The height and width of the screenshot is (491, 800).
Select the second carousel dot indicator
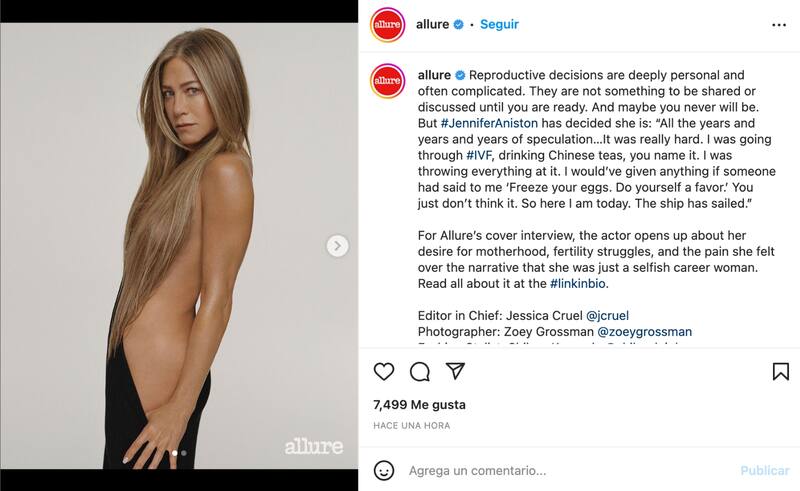pyautogui.click(x=184, y=453)
